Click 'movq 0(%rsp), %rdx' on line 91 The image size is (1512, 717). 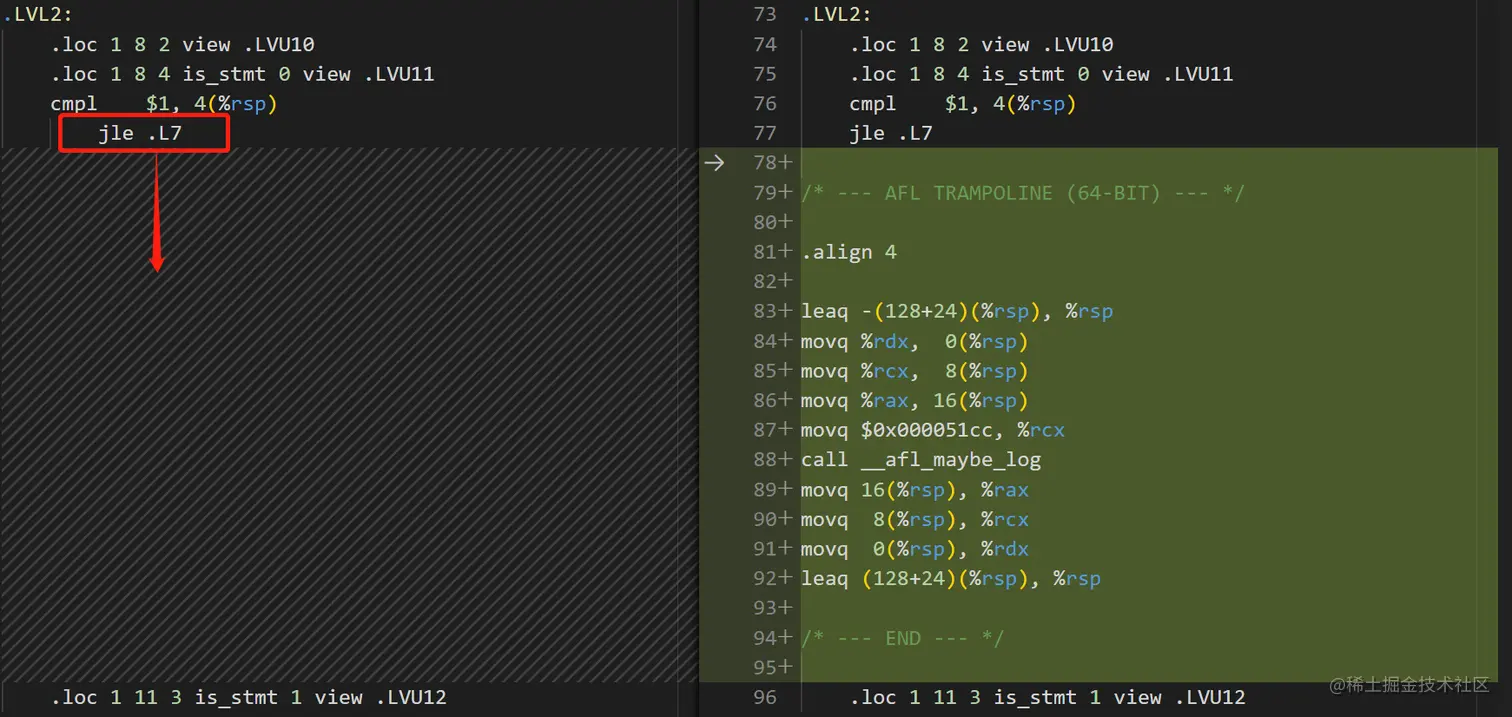(x=915, y=549)
